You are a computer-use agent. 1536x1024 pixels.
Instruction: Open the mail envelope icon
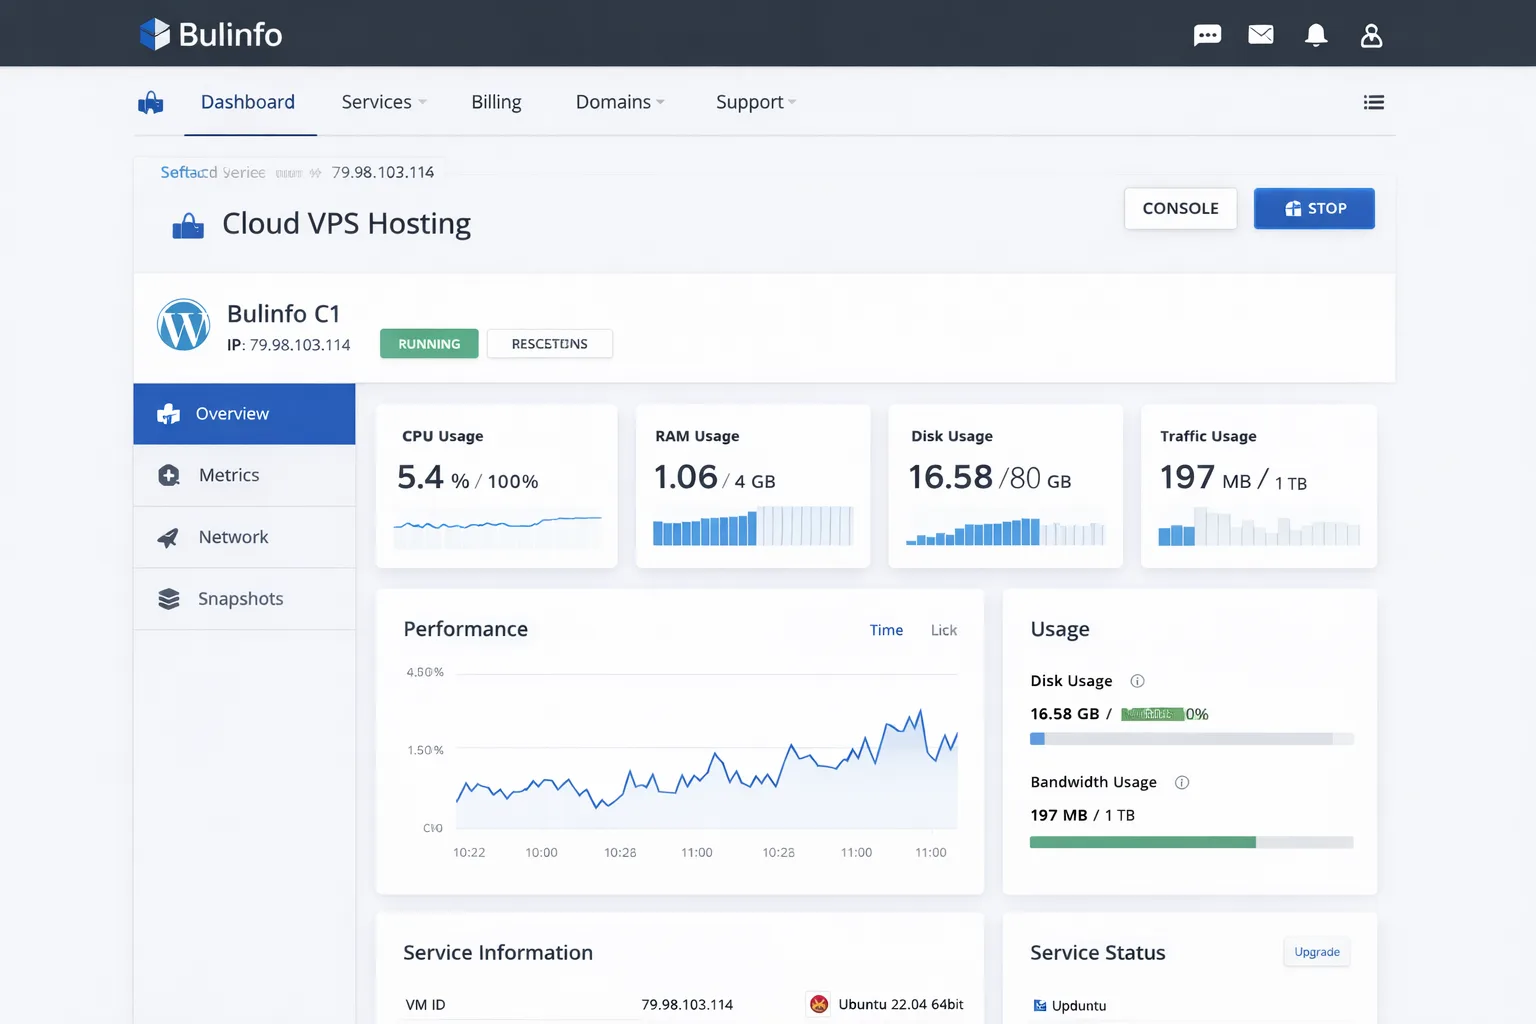[1261, 35]
